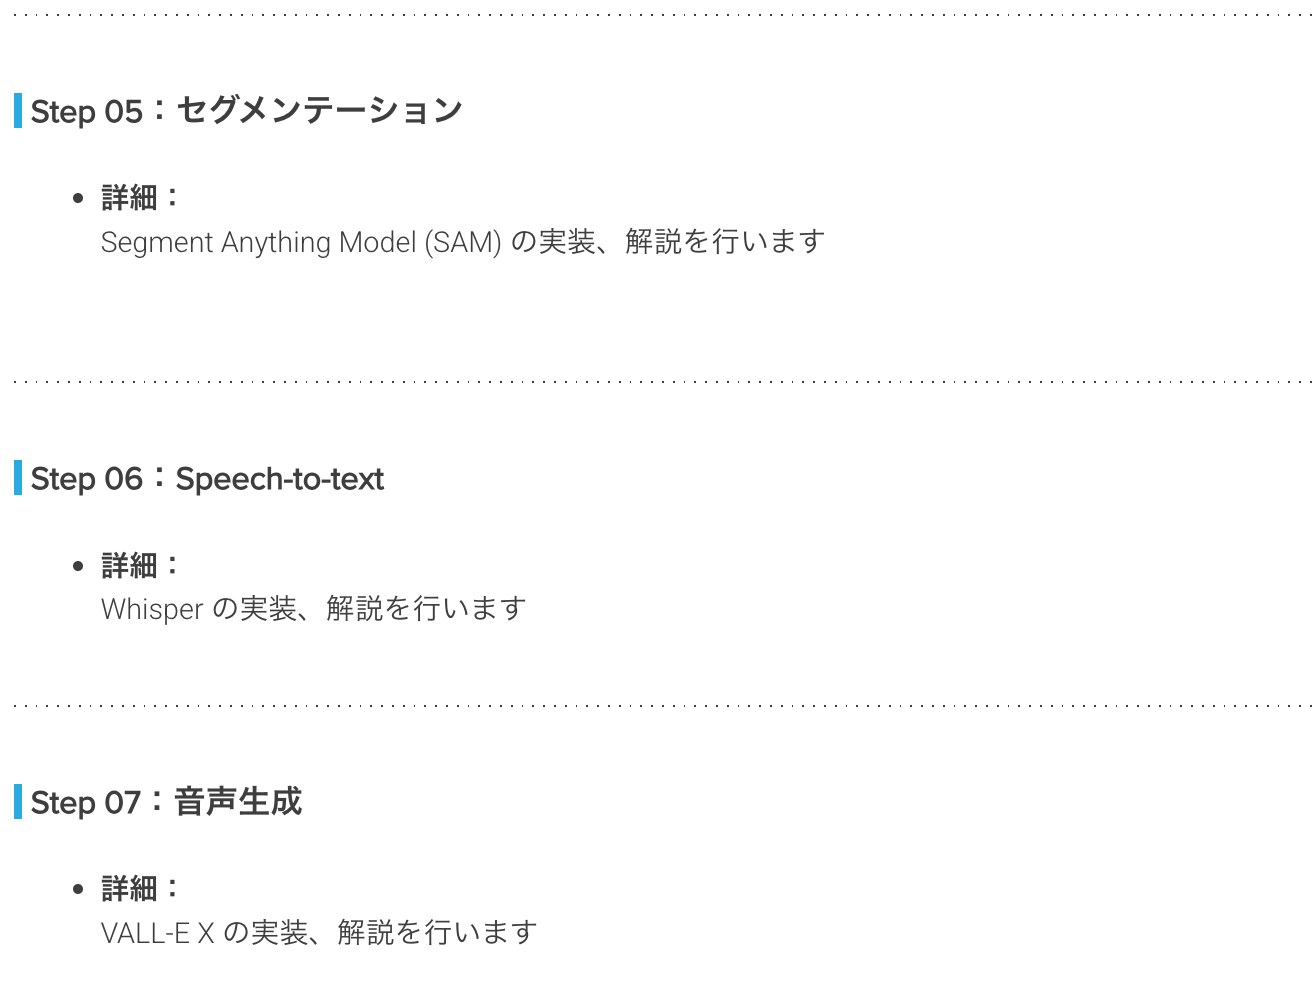Click the 'Segment Anything Model' text
This screenshot has height=990, width=1312.
click(x=258, y=242)
